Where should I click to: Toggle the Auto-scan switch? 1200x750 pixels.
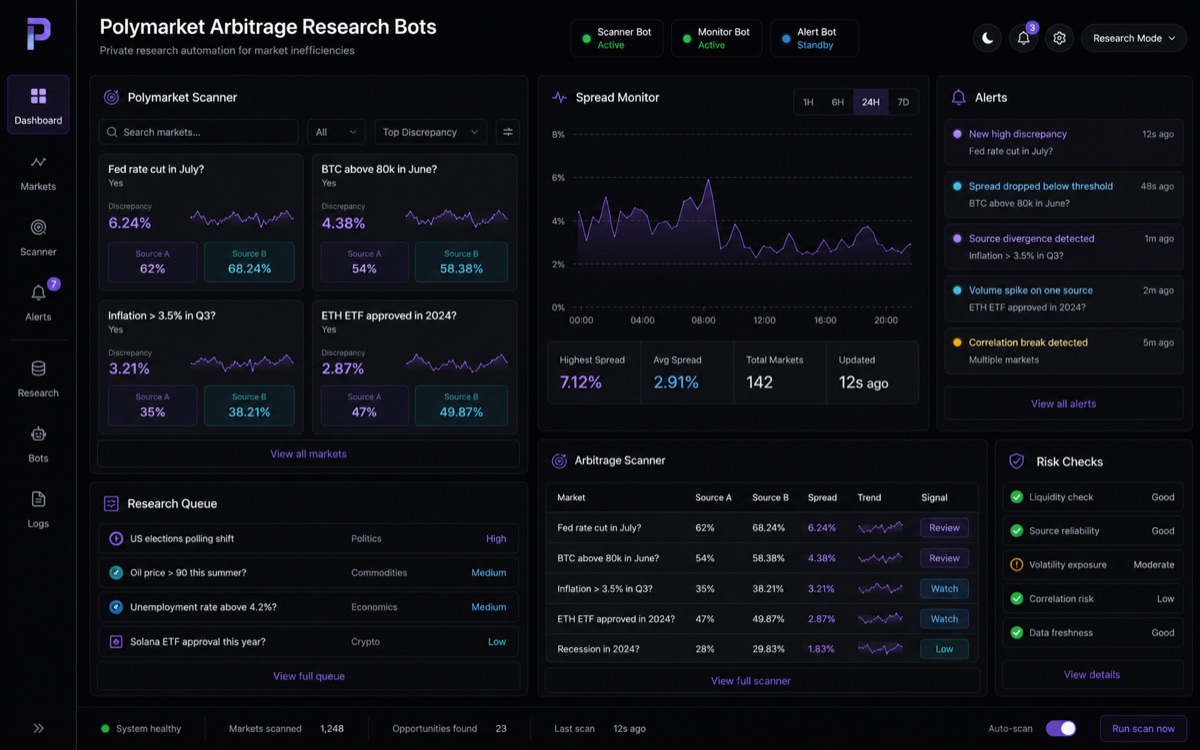pyautogui.click(x=1061, y=728)
